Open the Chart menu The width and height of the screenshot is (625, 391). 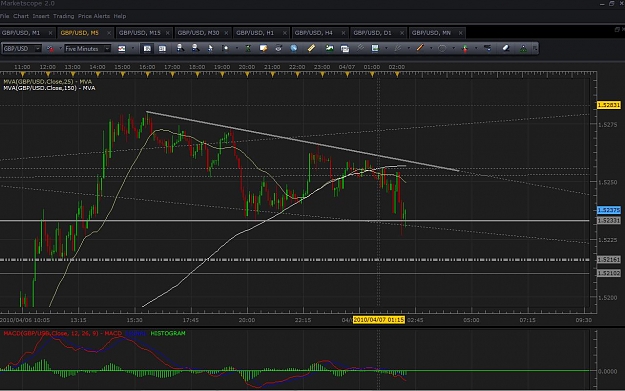21,16
